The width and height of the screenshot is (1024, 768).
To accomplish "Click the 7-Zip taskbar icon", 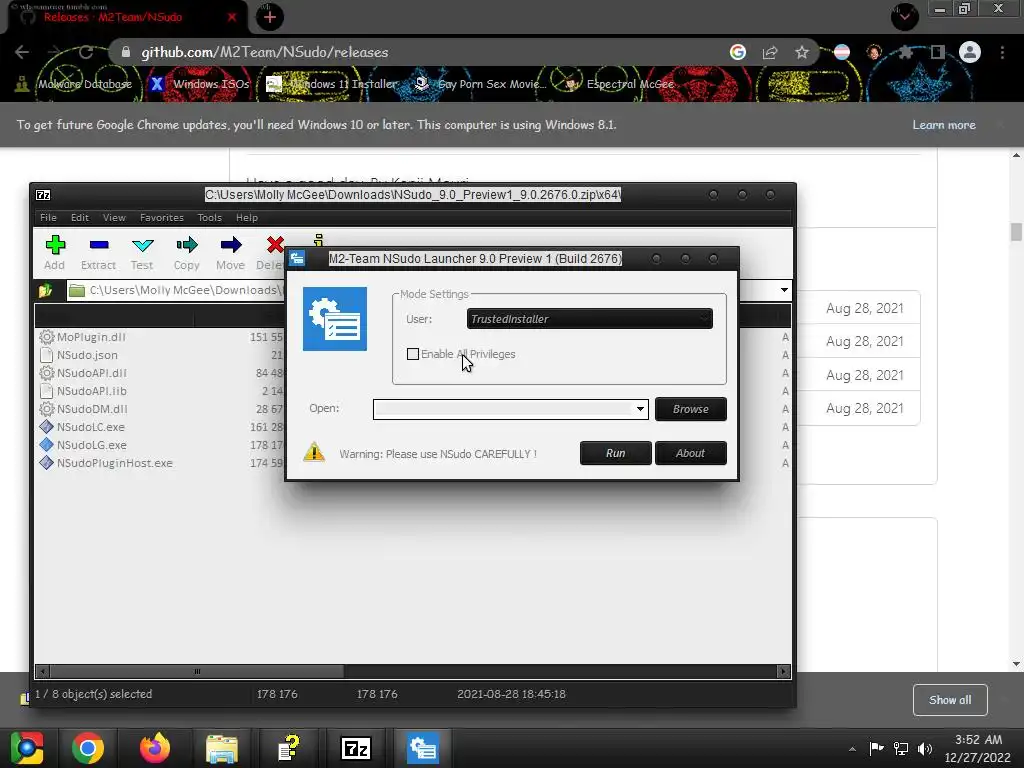I will click(356, 748).
